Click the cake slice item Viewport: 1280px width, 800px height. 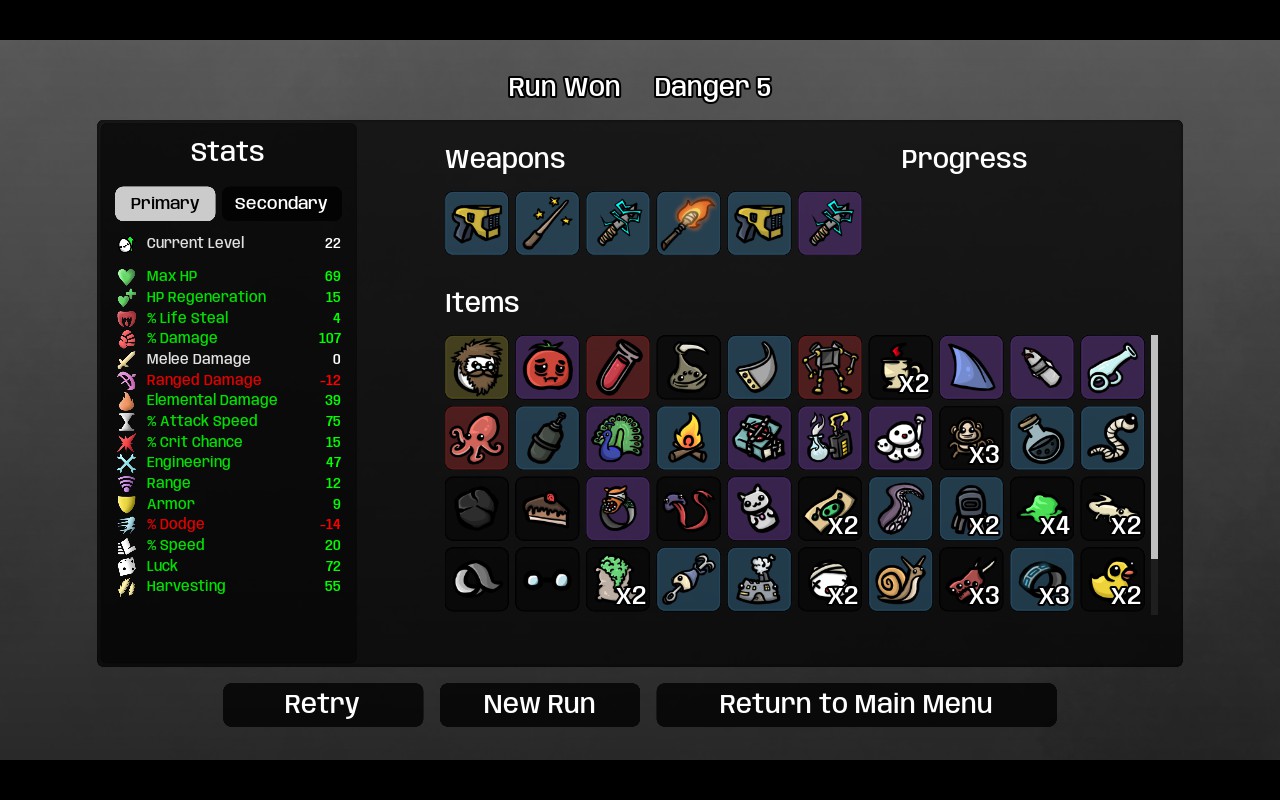click(547, 509)
